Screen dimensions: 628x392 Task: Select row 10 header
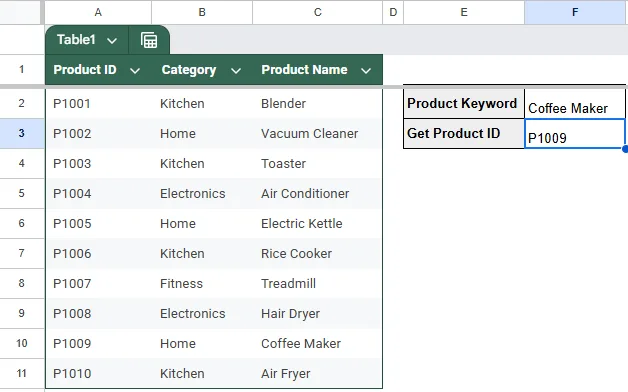(22, 344)
